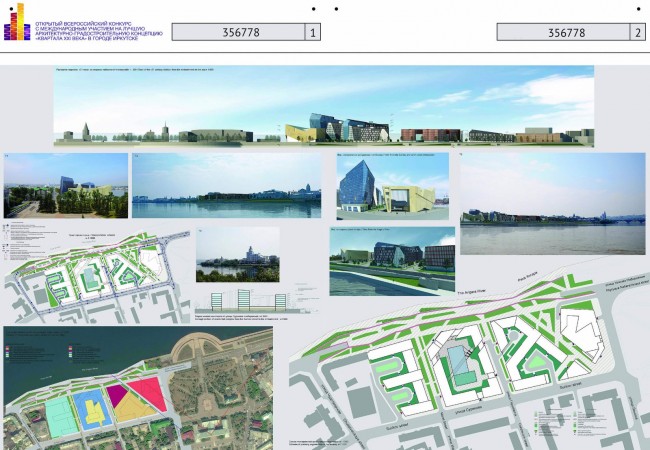Open the embankment view building render

392,261
